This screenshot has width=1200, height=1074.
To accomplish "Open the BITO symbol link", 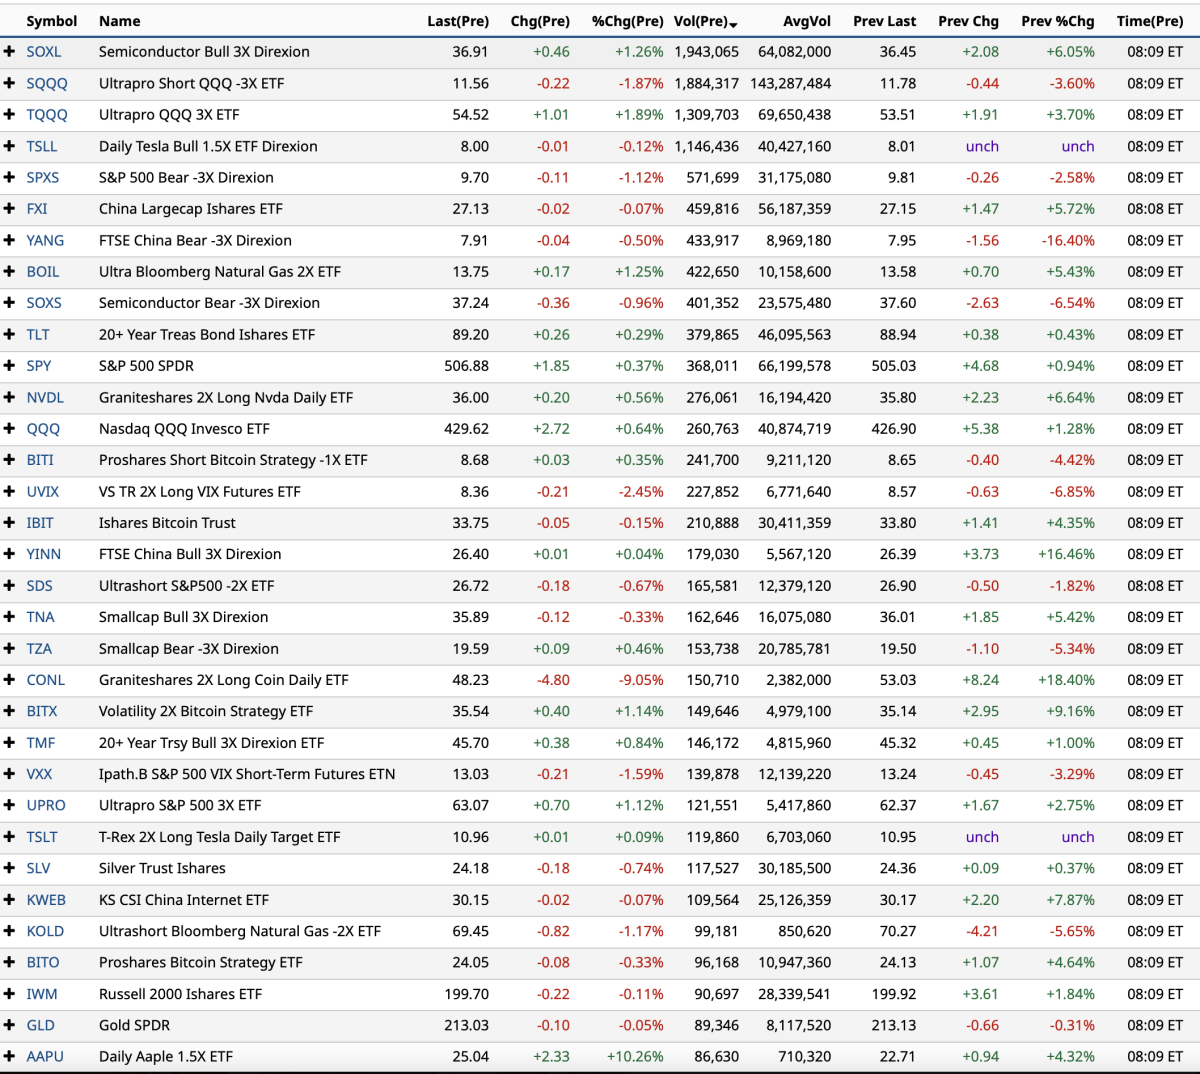I will (x=43, y=962).
